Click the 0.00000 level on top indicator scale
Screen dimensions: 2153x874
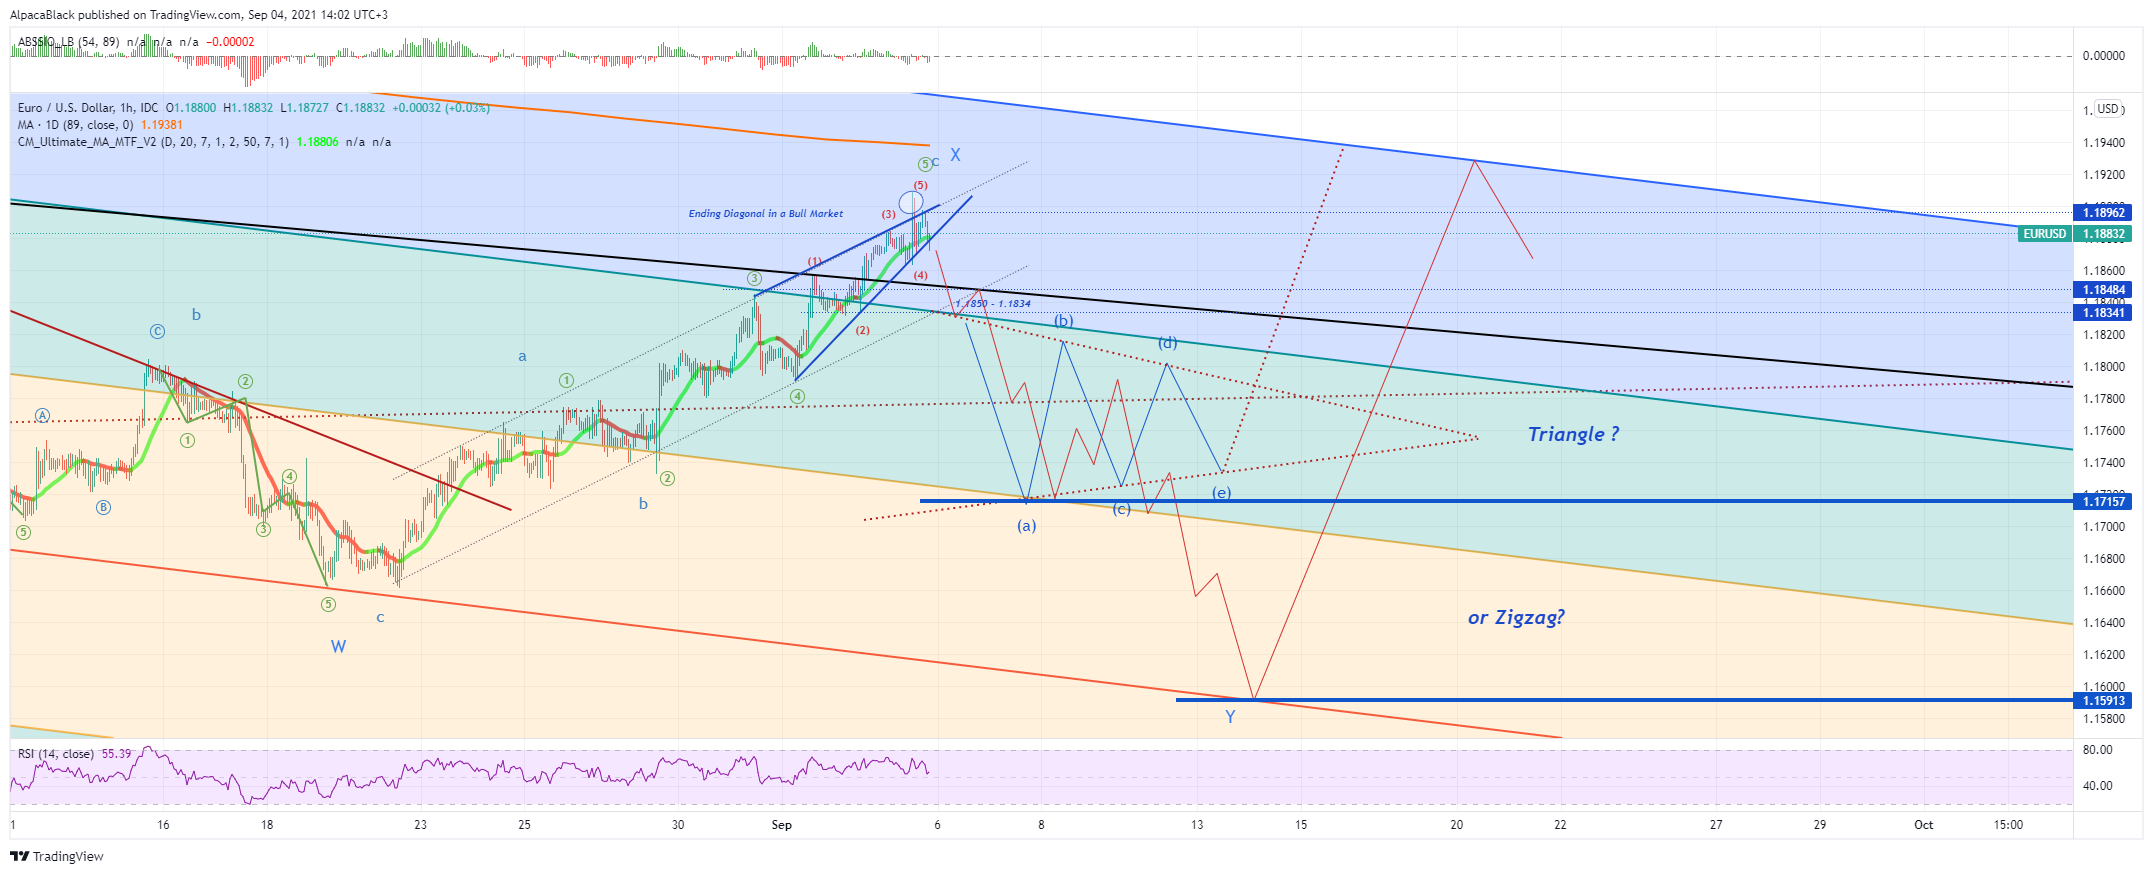pyautogui.click(x=2104, y=56)
